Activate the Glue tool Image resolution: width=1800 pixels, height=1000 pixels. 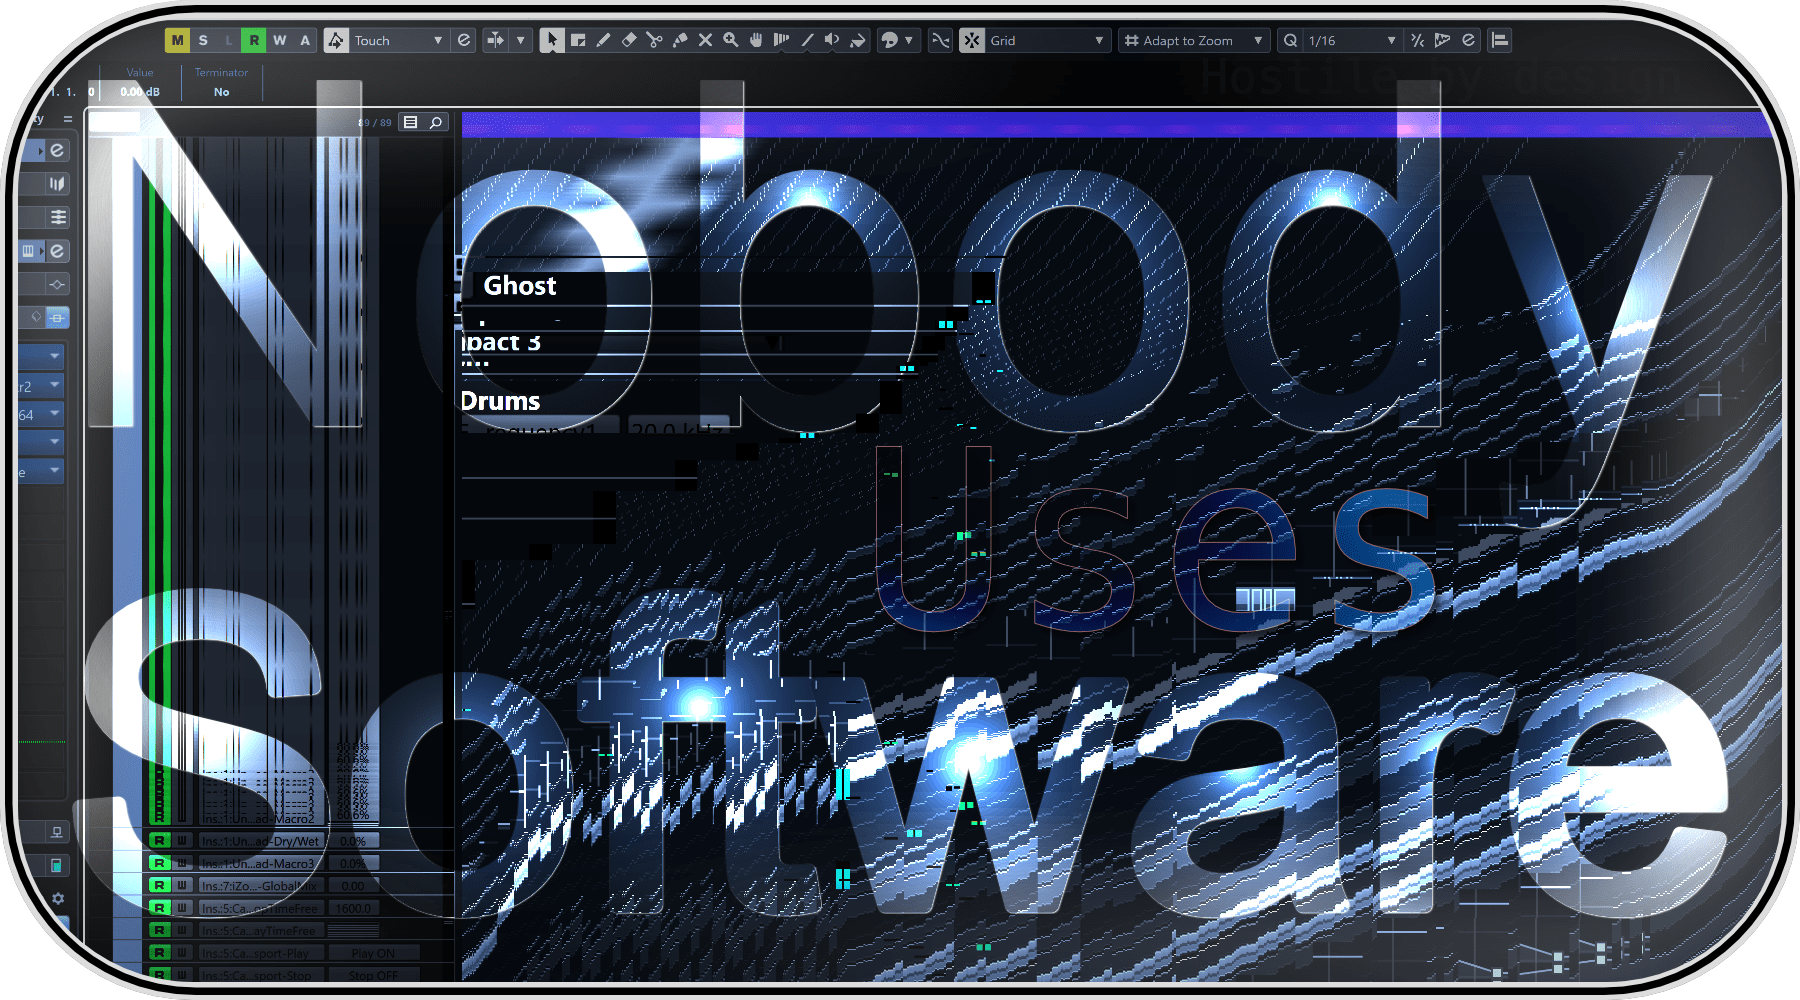[680, 40]
